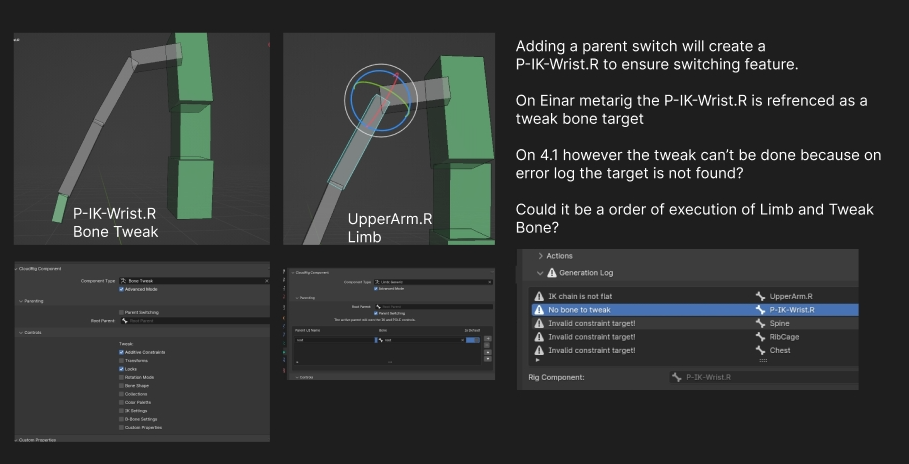Clear the Limb component type

(x=490, y=282)
